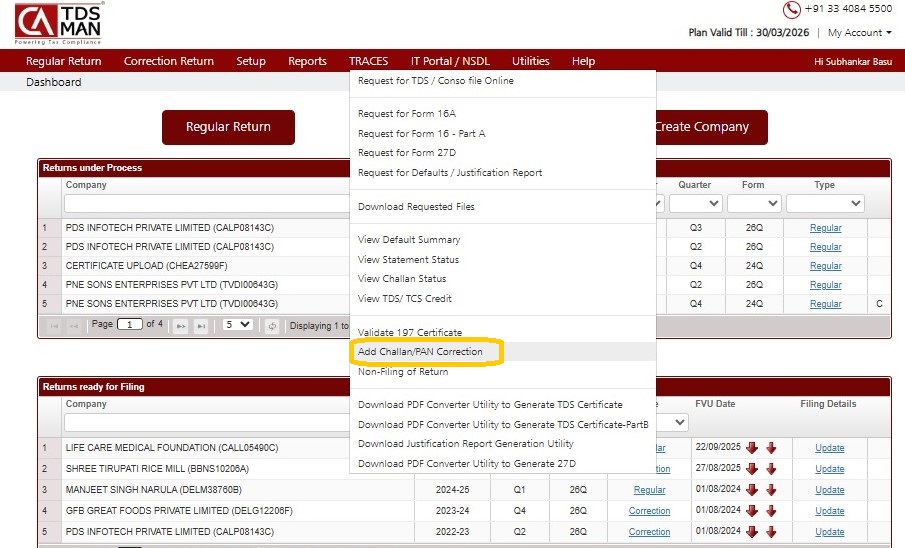Click the page number input field

click(x=130, y=325)
